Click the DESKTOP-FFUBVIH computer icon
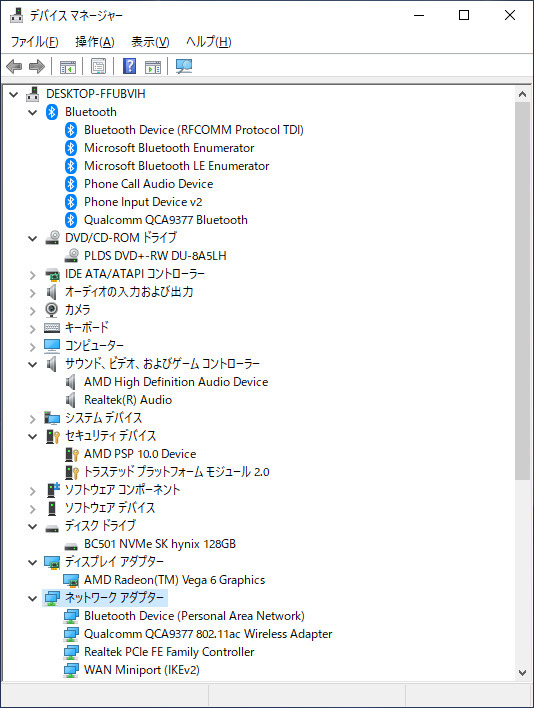 point(33,93)
